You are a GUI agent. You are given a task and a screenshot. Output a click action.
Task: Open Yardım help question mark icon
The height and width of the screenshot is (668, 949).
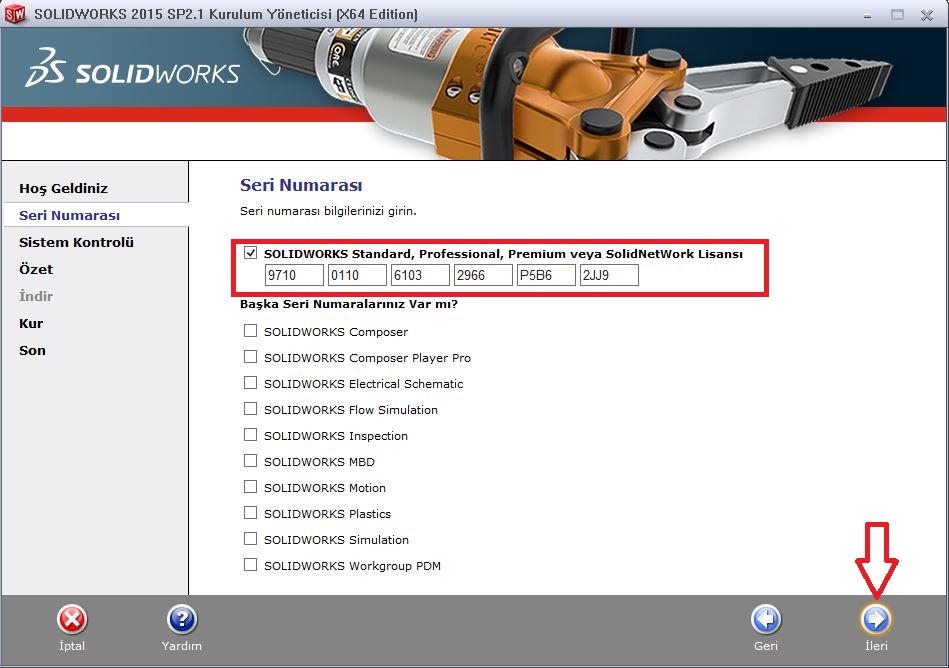(x=182, y=620)
